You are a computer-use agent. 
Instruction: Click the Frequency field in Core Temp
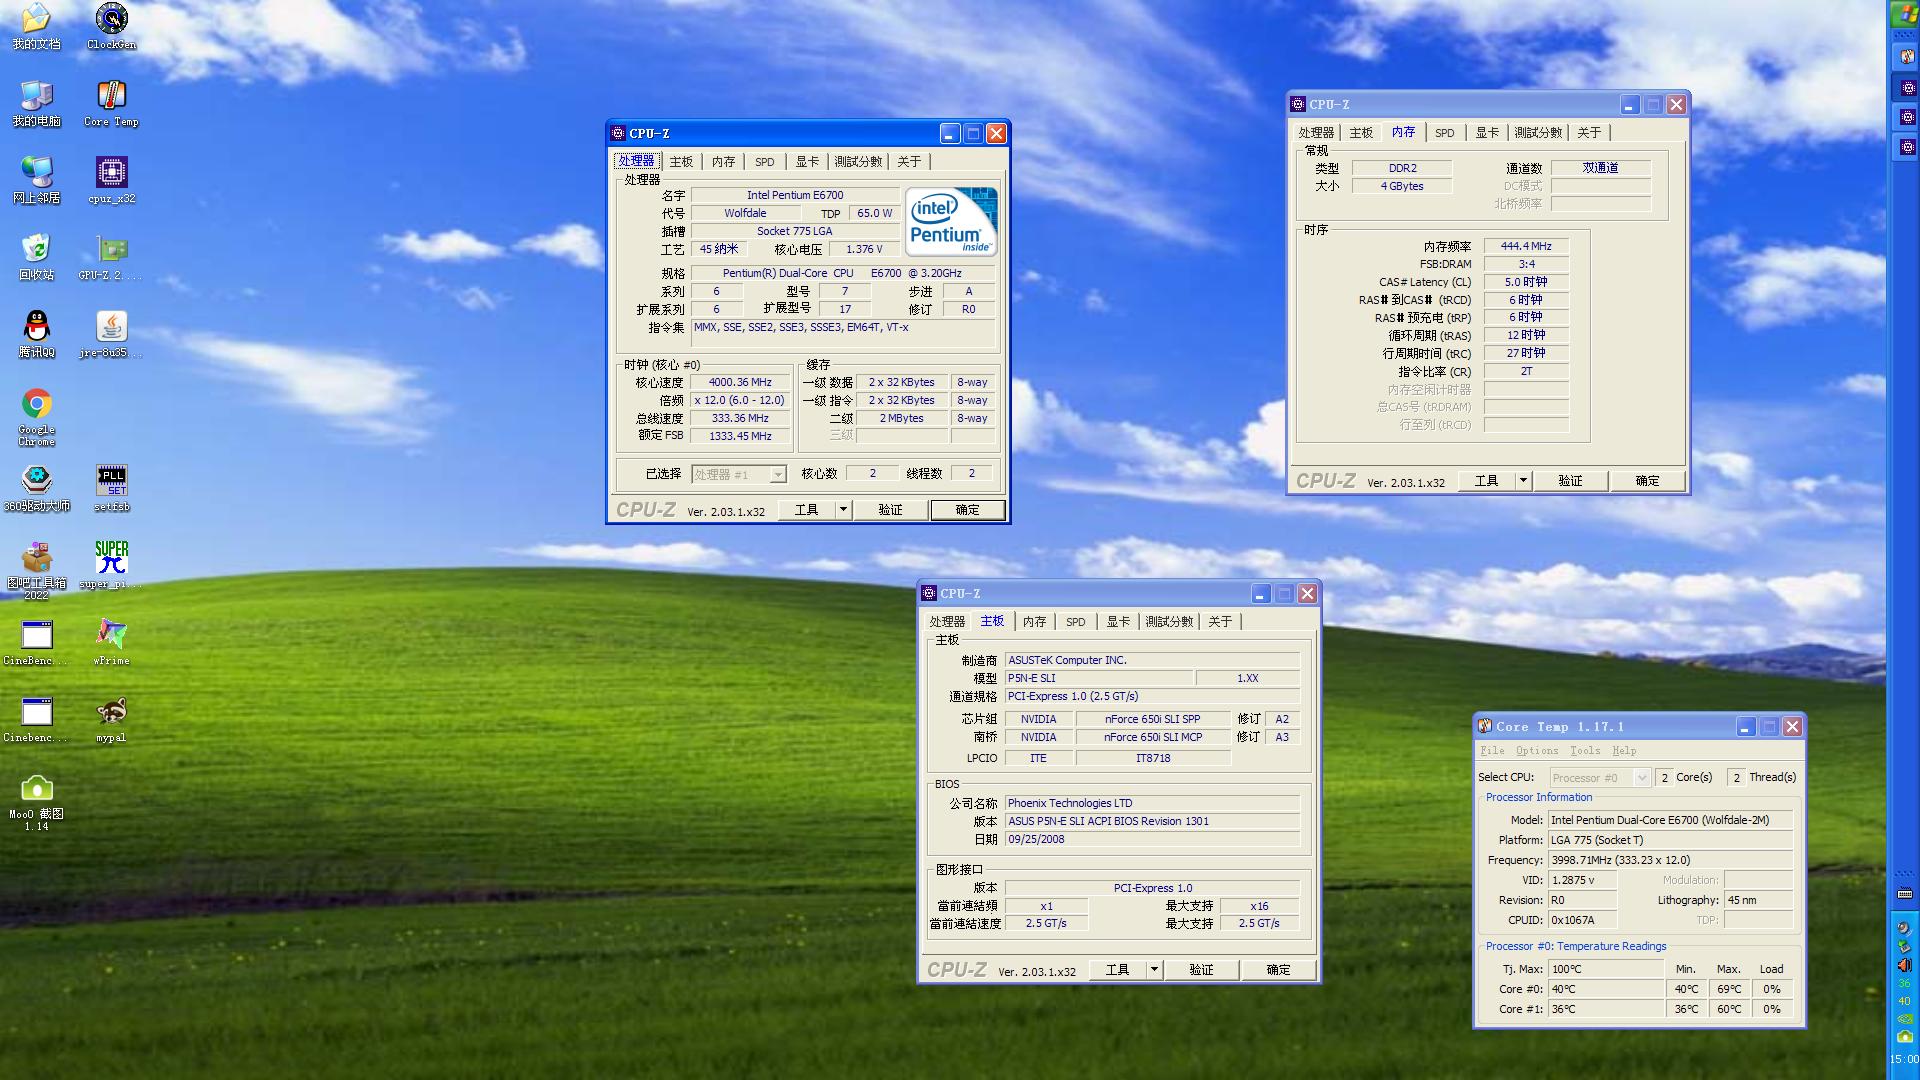pos(1670,860)
